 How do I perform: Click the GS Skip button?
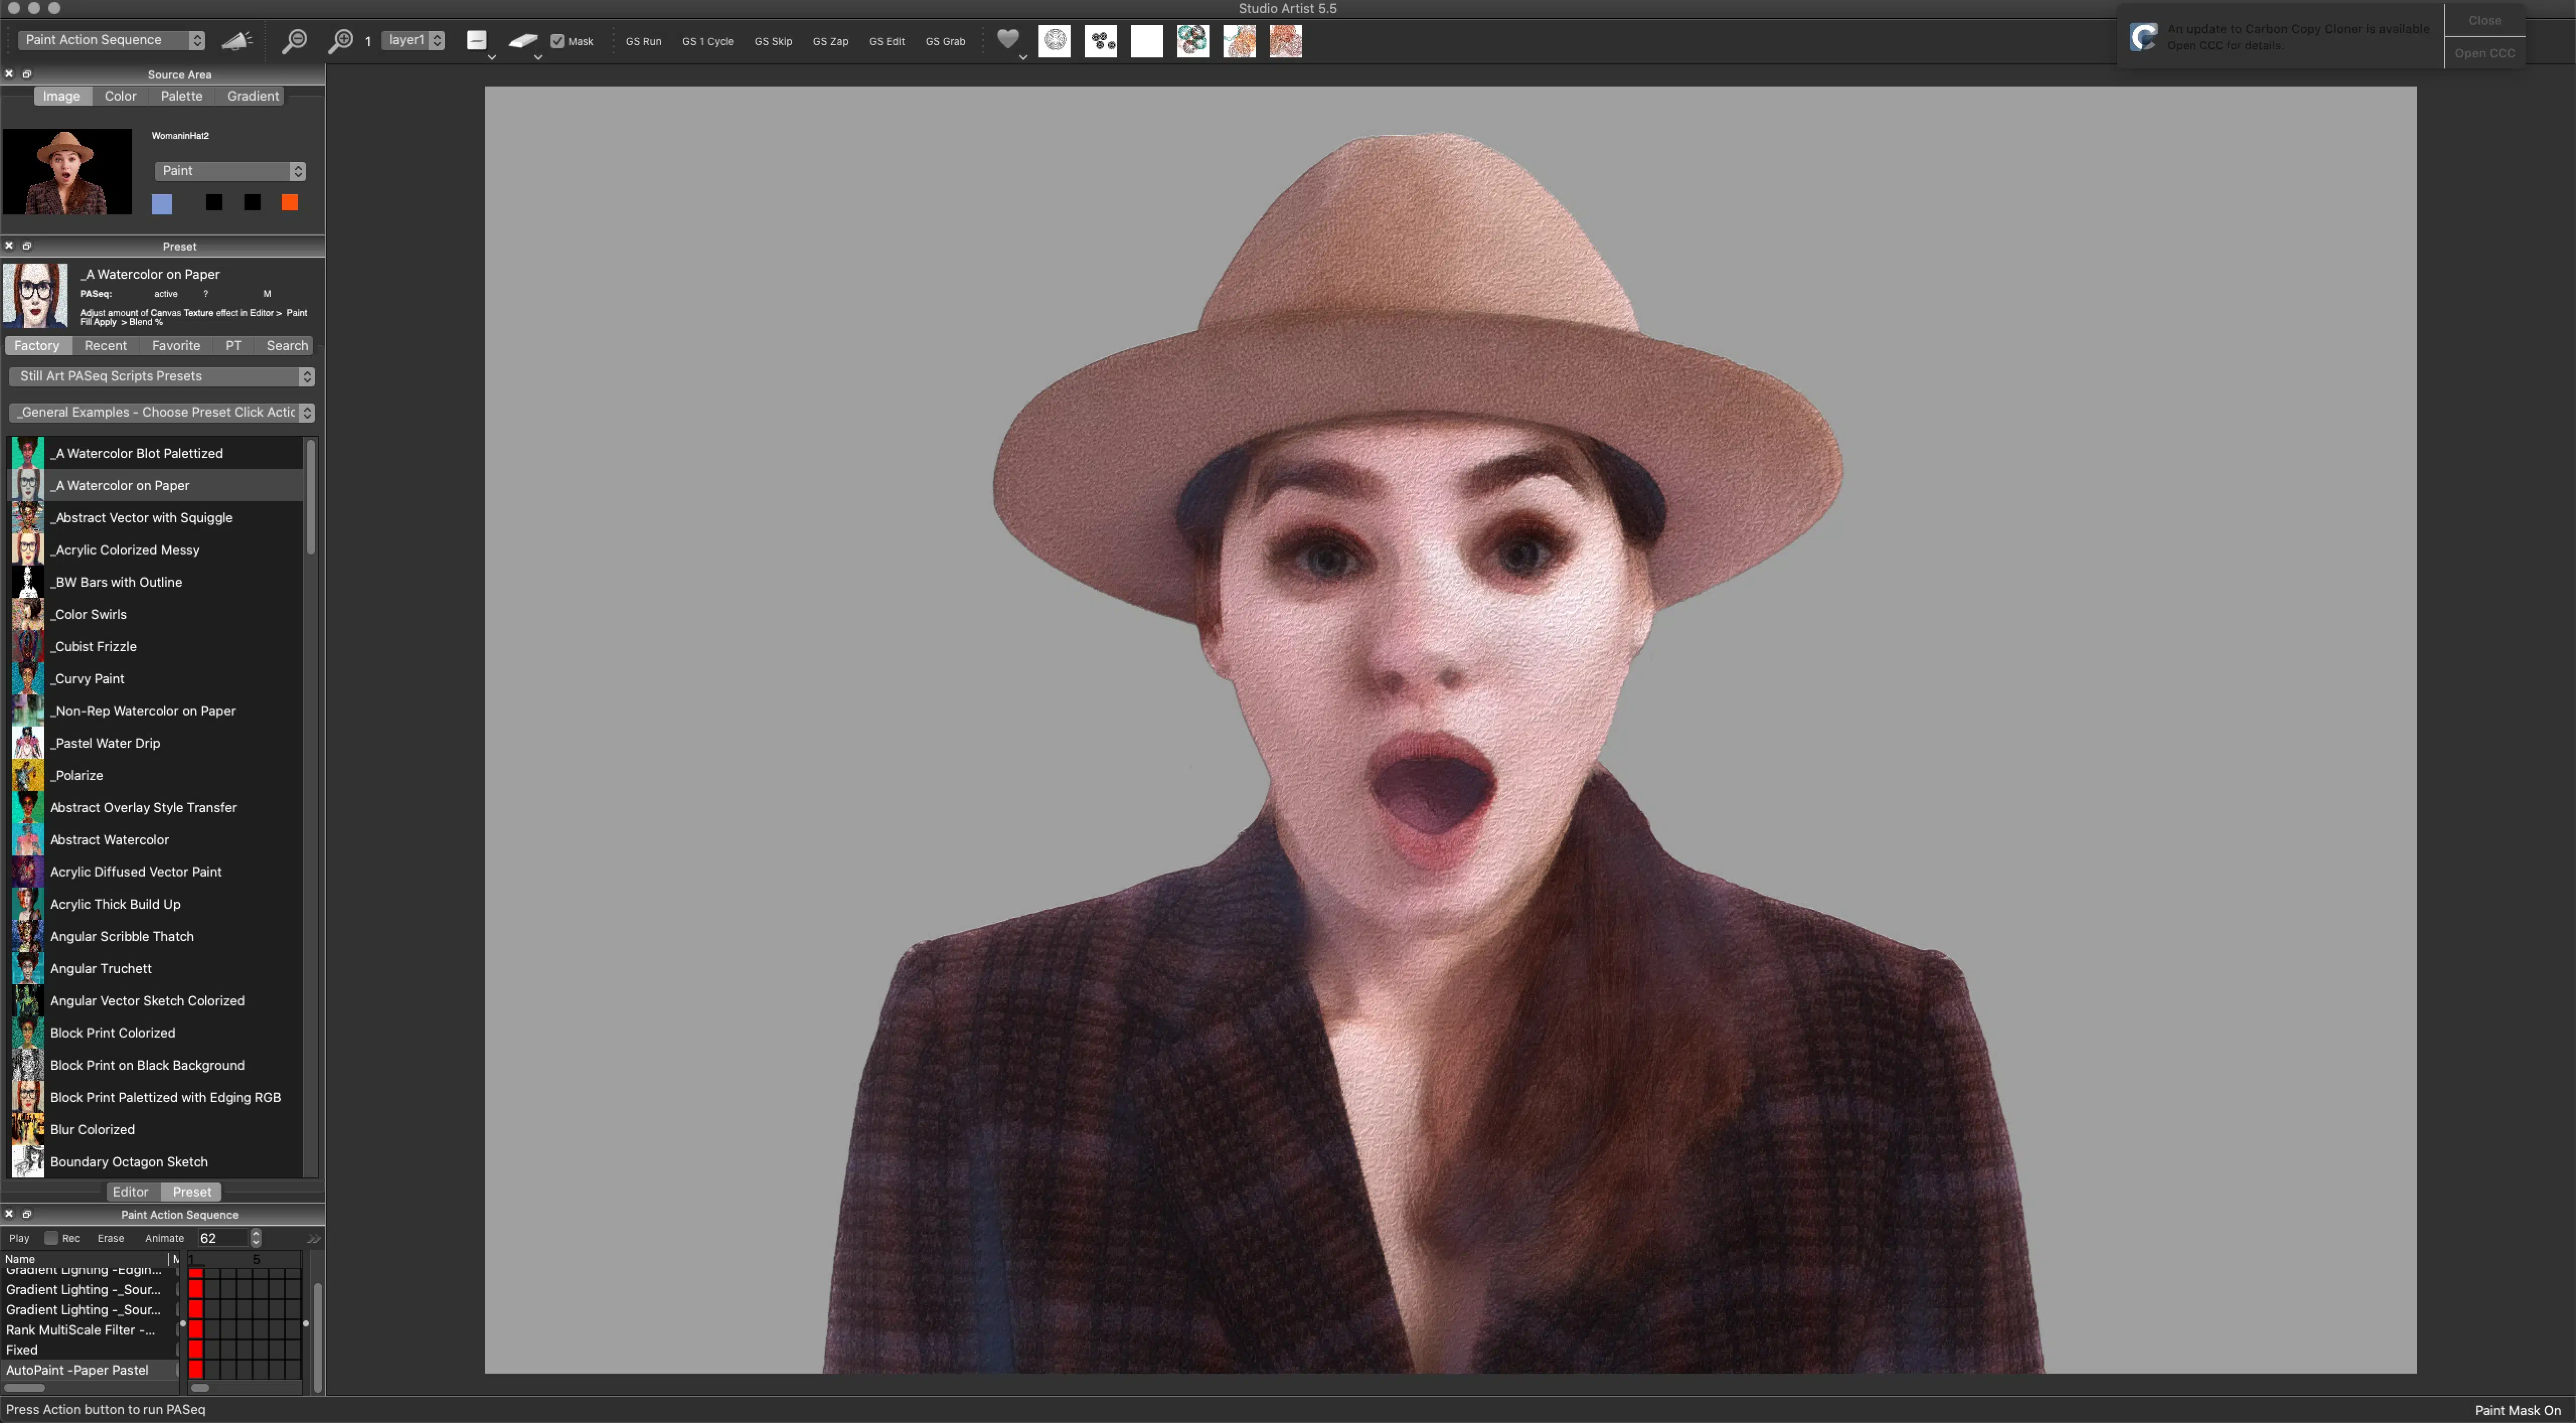(773, 41)
